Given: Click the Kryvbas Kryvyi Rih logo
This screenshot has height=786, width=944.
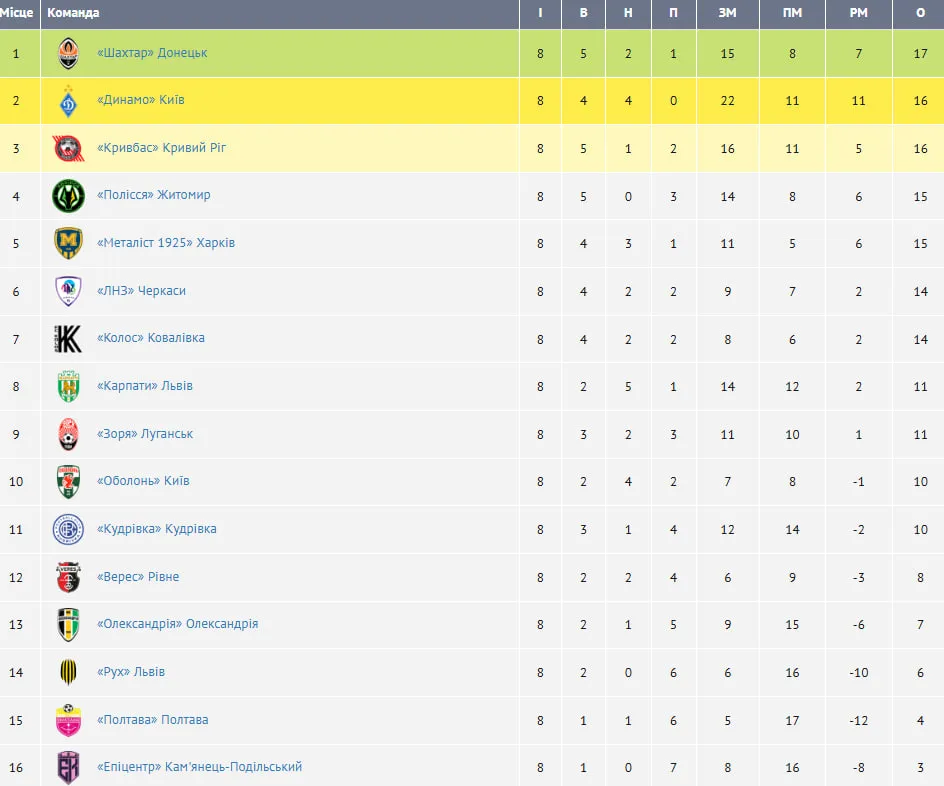Looking at the screenshot, I should pyautogui.click(x=68, y=148).
